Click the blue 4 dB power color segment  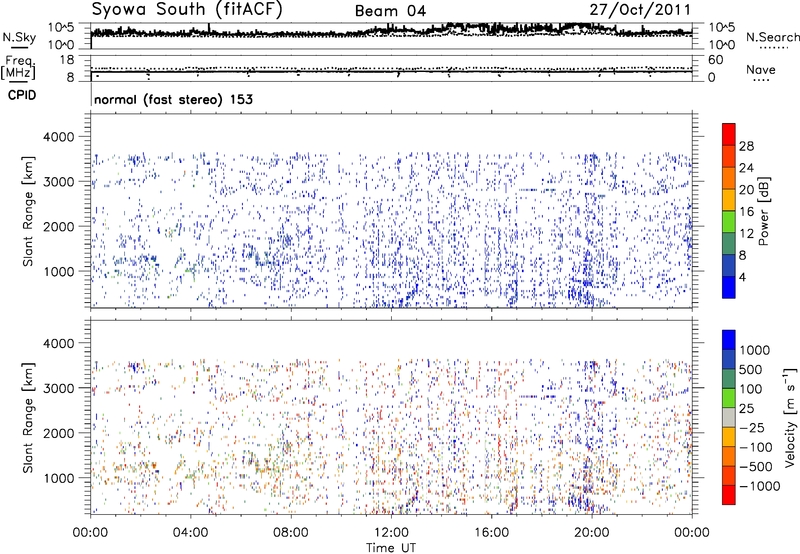pos(729,287)
